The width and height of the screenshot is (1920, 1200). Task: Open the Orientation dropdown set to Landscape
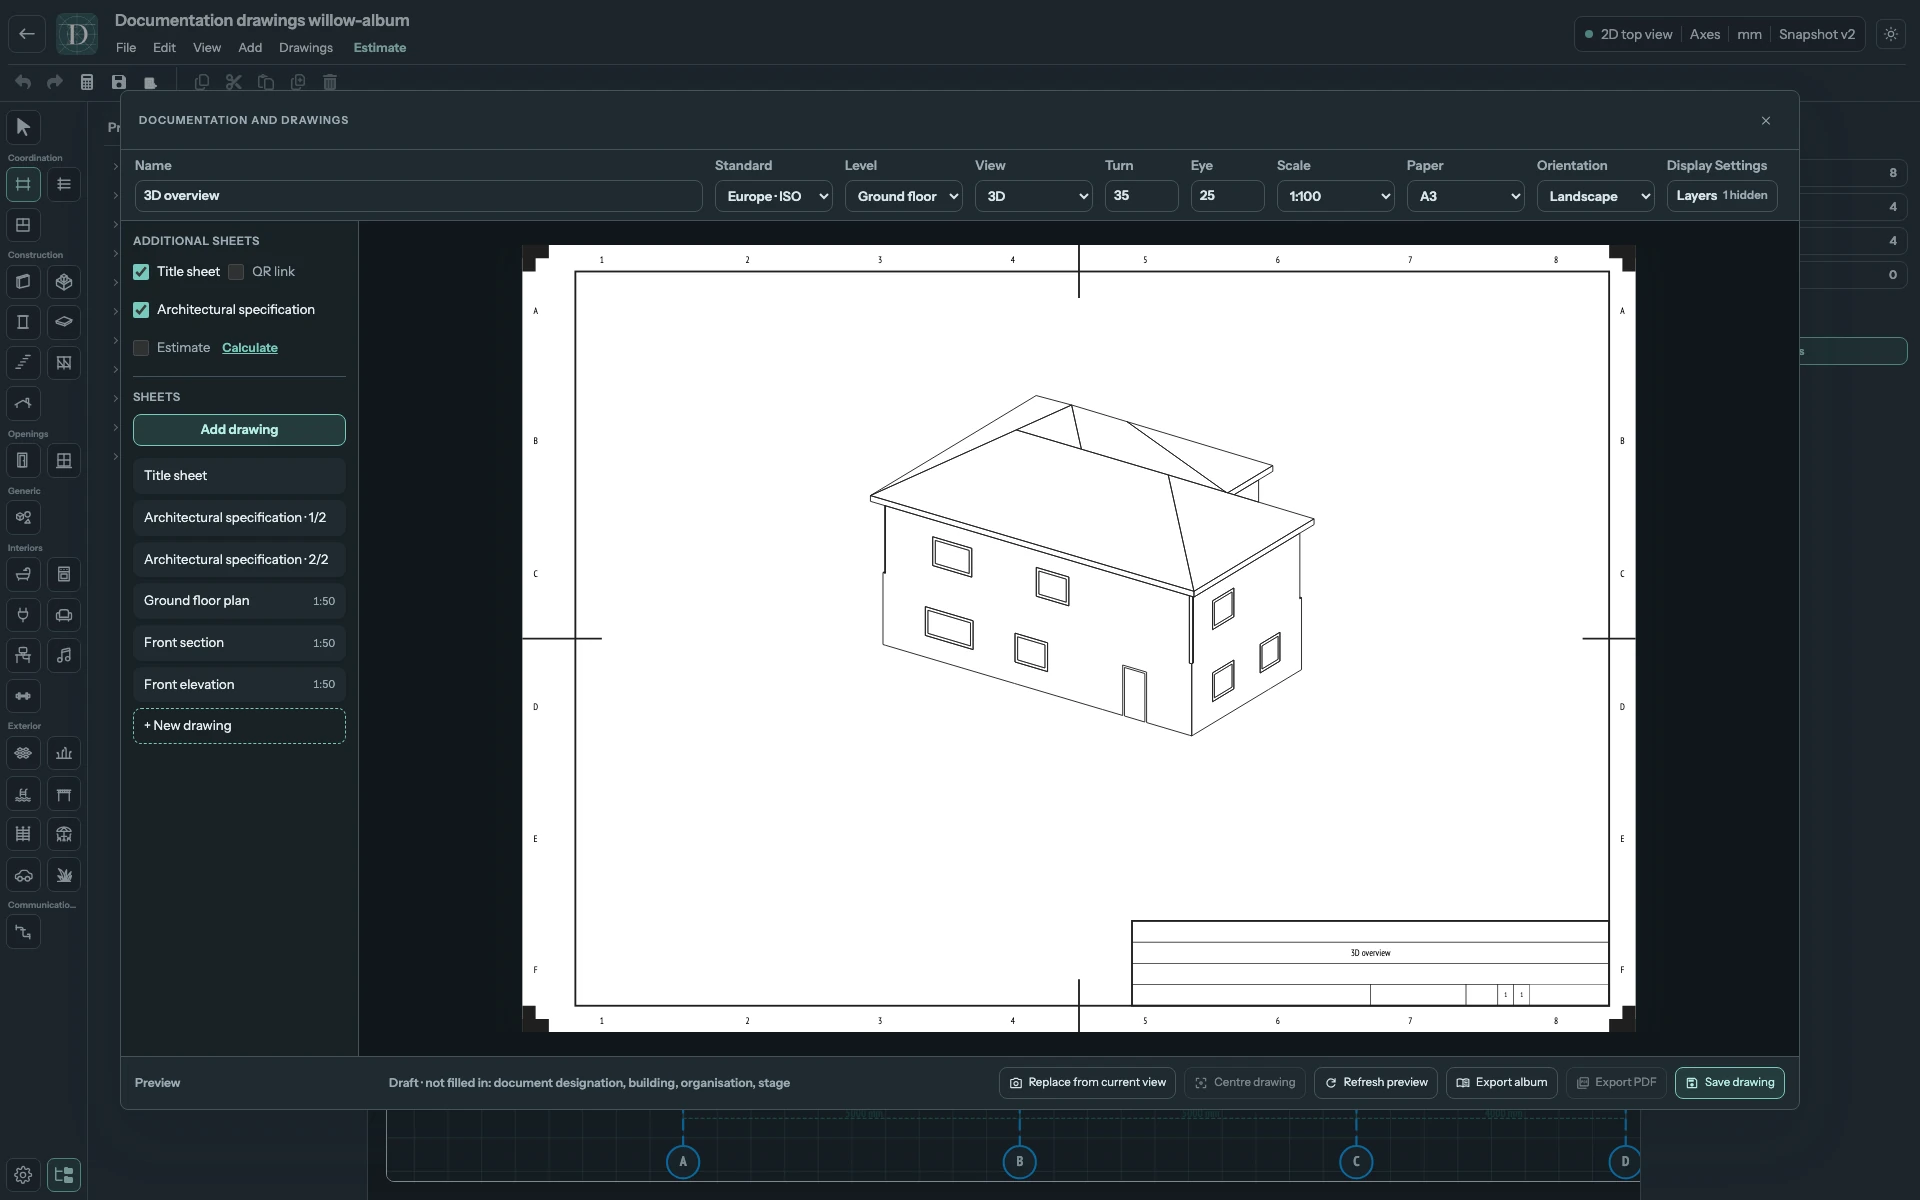click(1595, 196)
